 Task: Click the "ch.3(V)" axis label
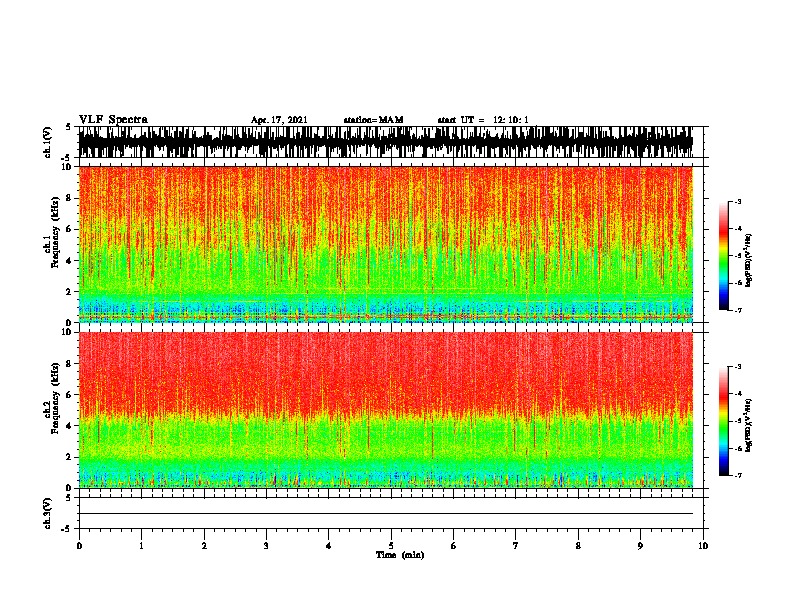click(x=47, y=513)
